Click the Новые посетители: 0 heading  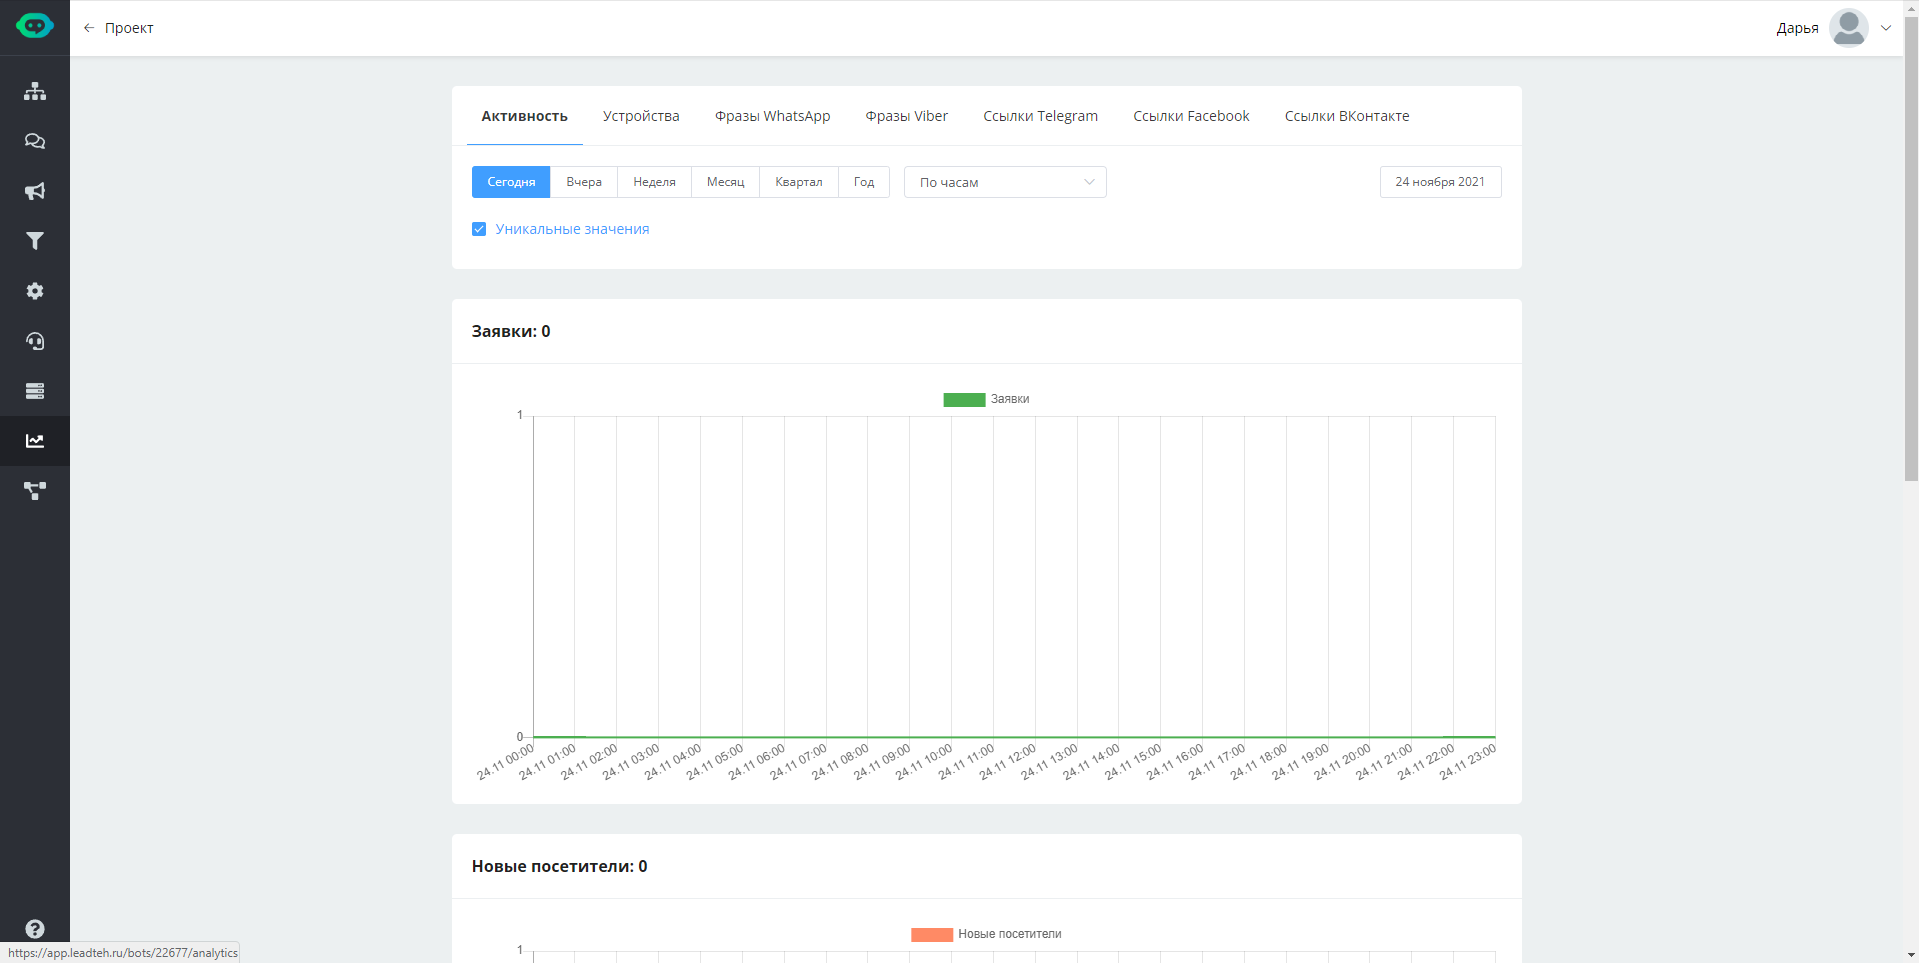pos(560,866)
